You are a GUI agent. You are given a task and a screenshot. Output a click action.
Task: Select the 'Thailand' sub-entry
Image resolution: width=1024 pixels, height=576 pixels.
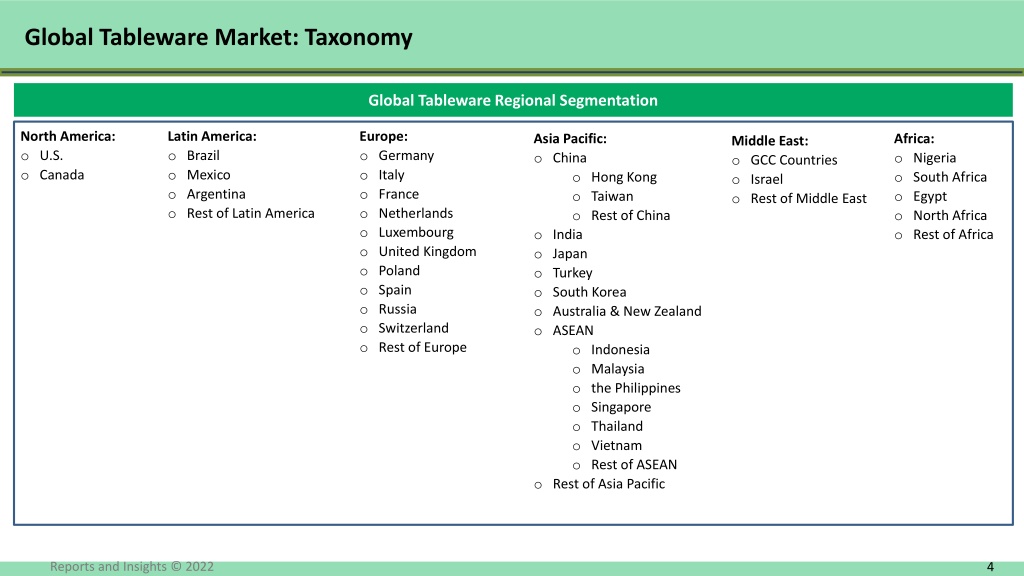coord(616,426)
